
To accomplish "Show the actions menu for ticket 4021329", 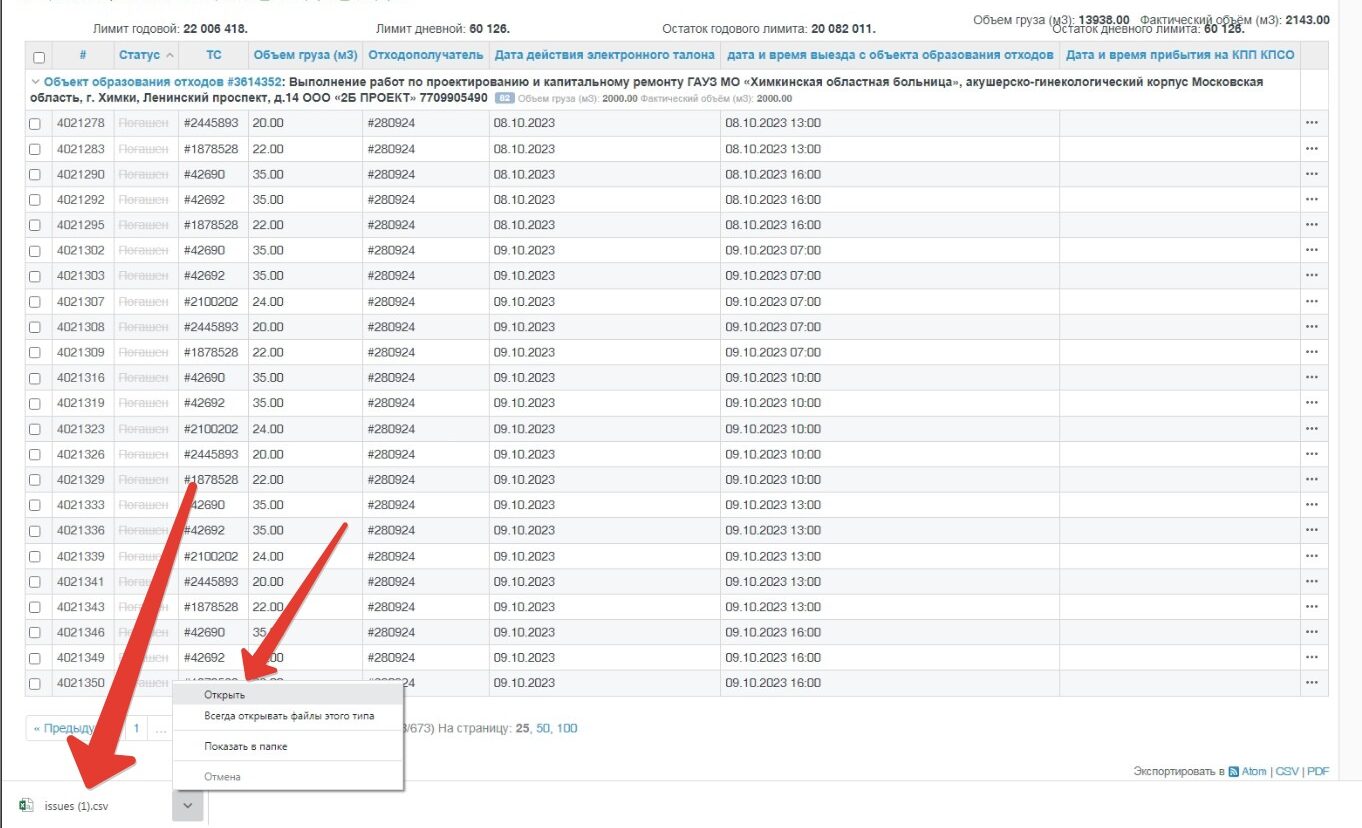I will 1312,480.
